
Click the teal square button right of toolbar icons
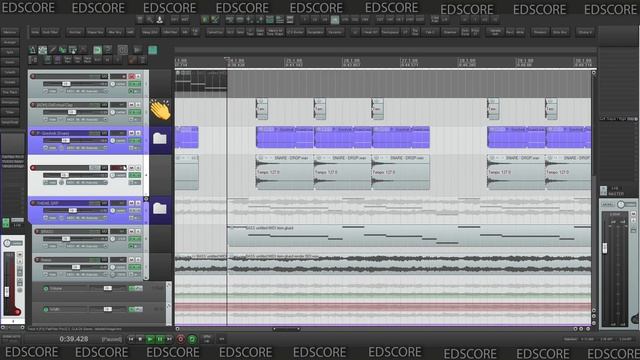153,50
